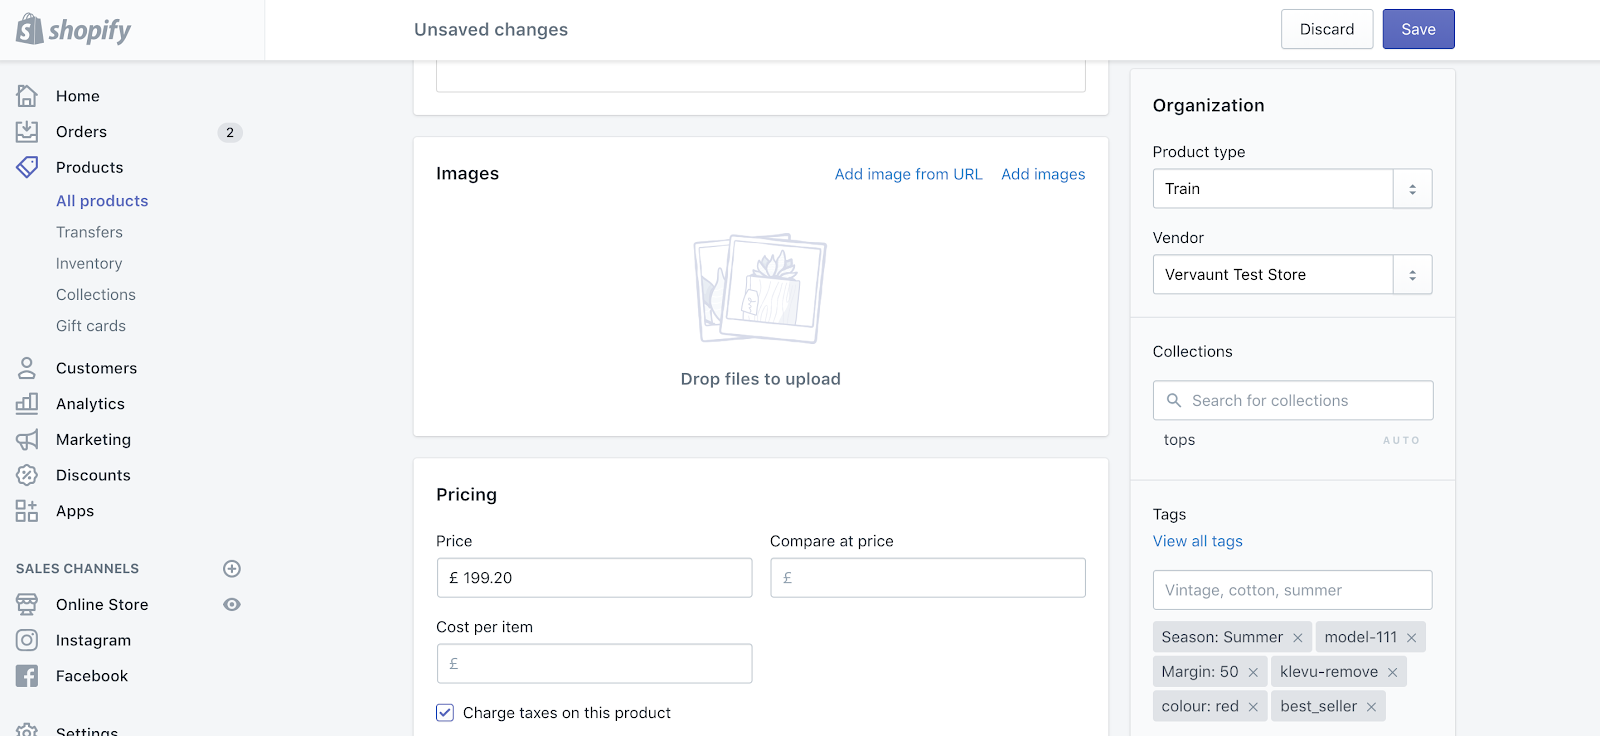Screen dimensions: 1600x736
Task: View Online Store using the eye icon
Action: [232, 605]
